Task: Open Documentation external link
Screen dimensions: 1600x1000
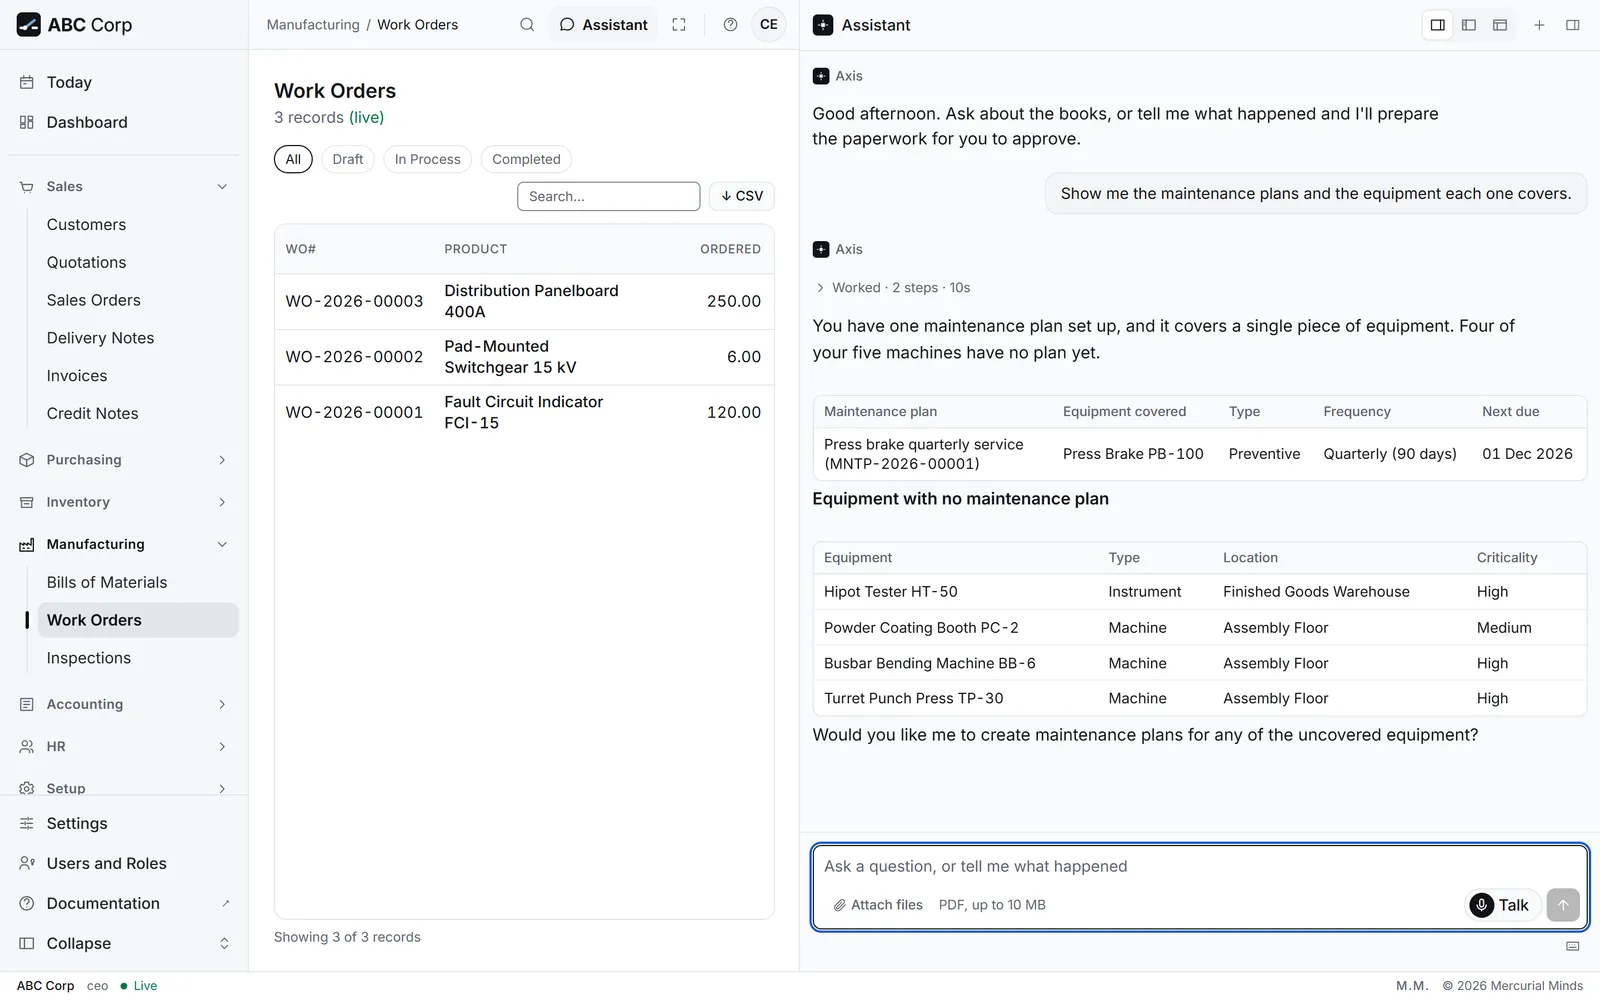Action: coord(124,904)
